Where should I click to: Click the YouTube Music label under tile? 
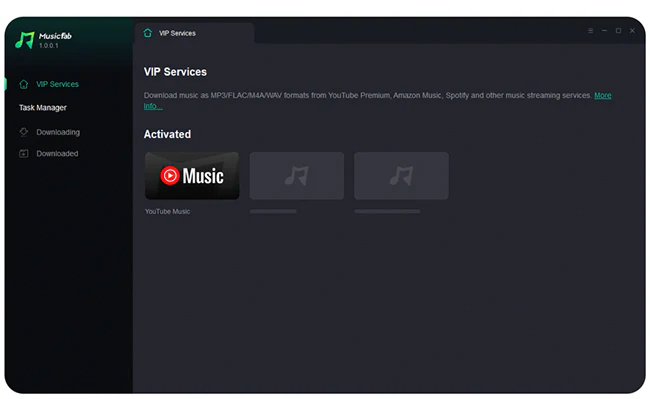167,211
